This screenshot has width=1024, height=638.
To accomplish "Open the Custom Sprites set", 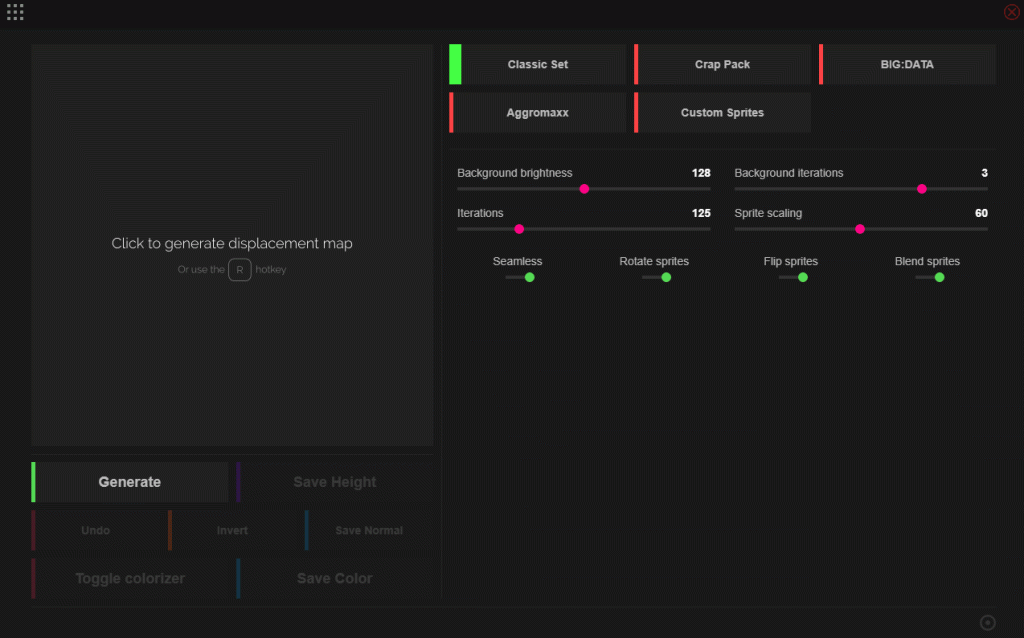I will (722, 113).
